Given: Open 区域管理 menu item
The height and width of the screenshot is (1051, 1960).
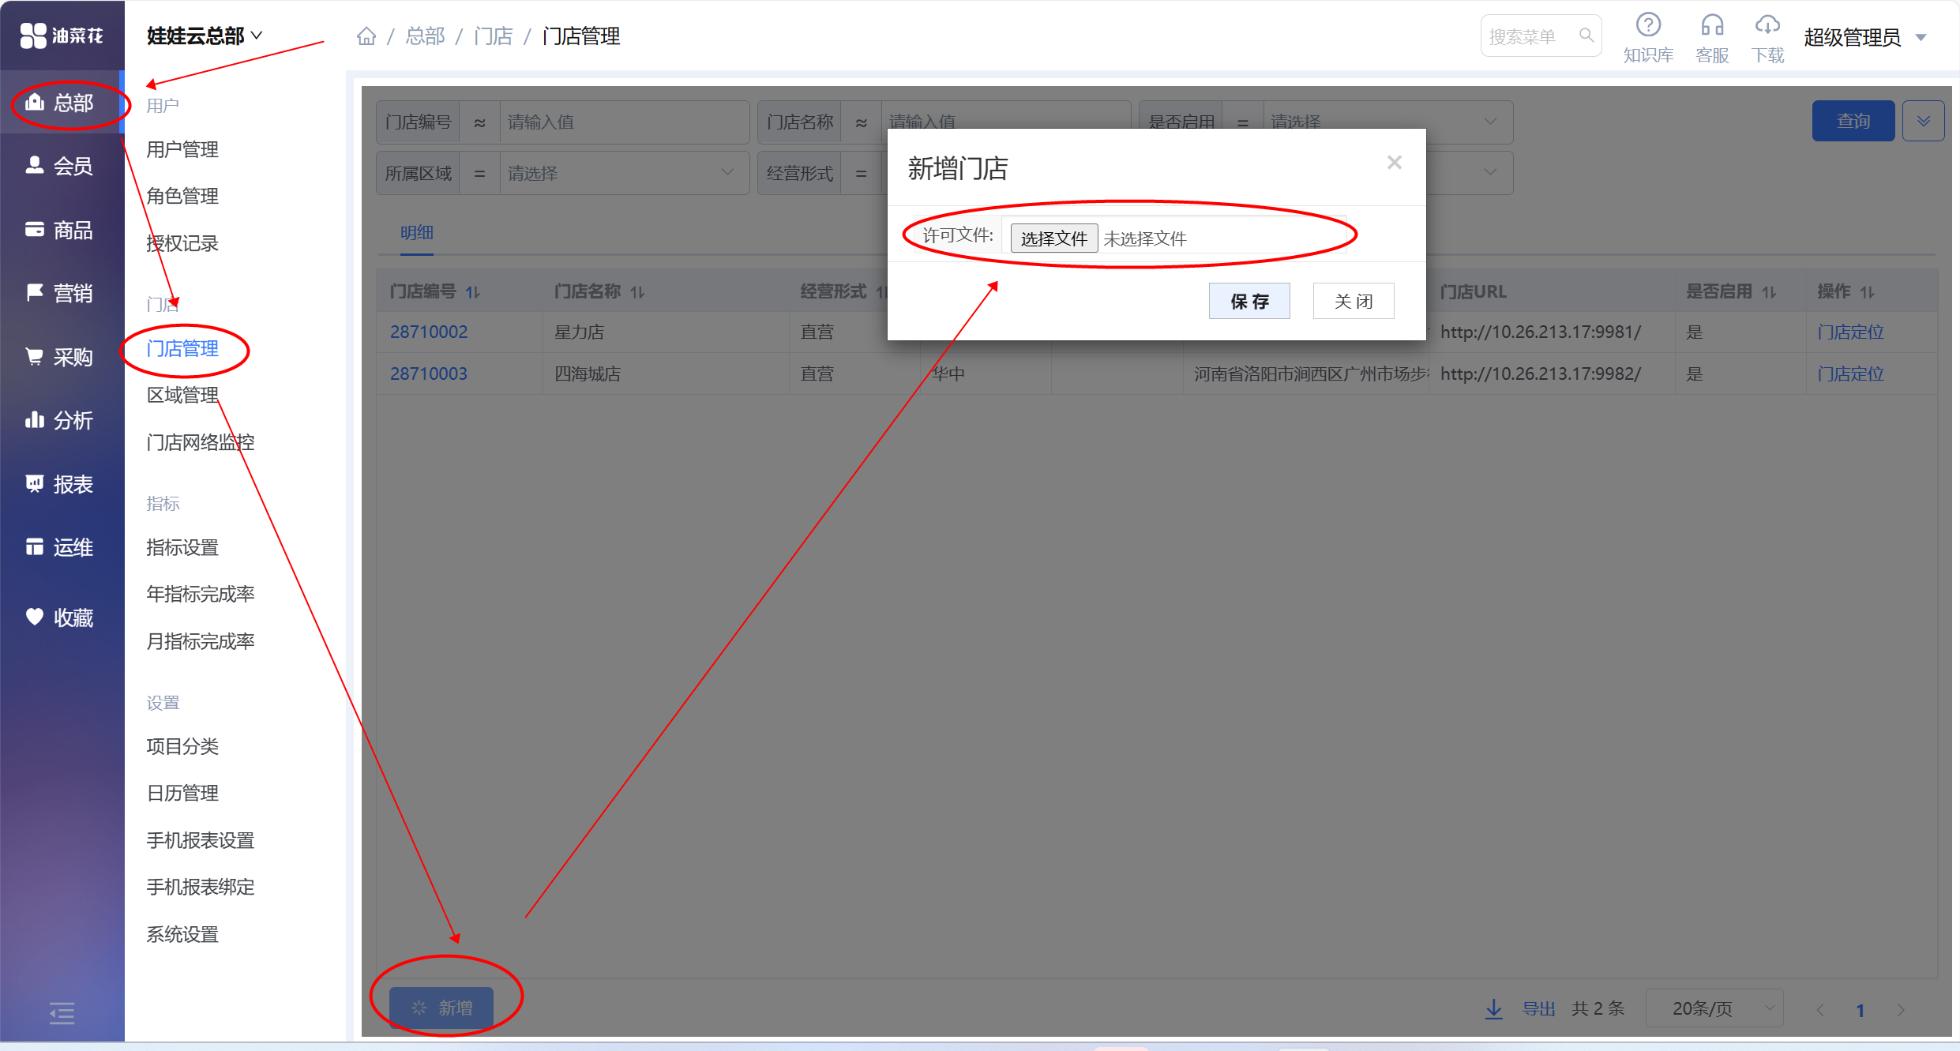Looking at the screenshot, I should pyautogui.click(x=182, y=395).
